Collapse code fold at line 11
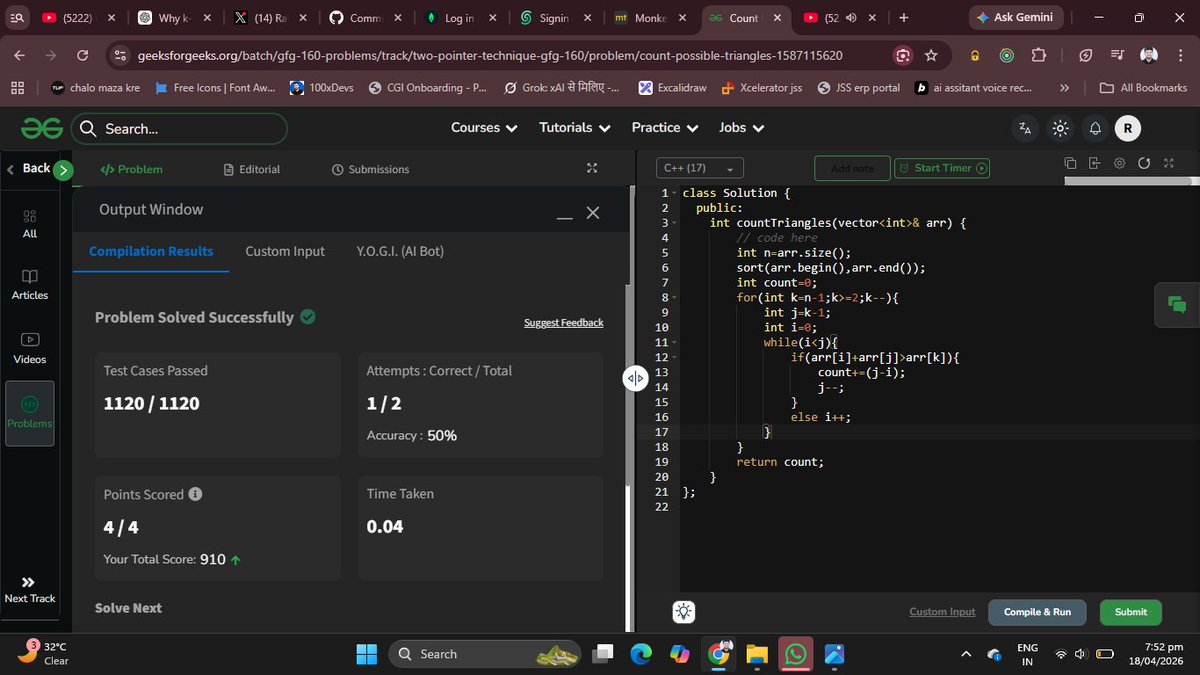Screen dimensions: 1200x675 674,343
